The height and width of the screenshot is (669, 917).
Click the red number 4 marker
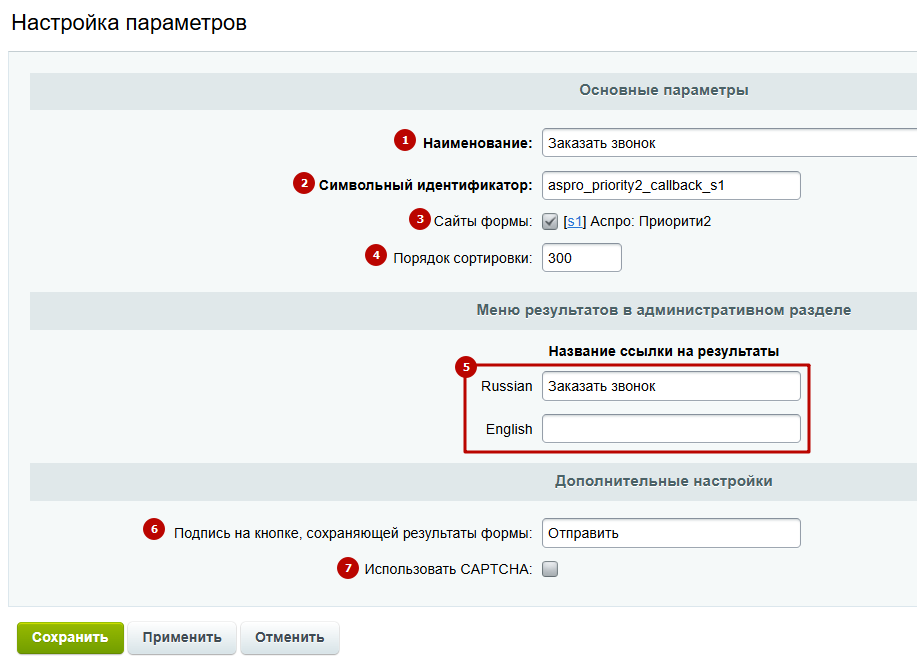tap(376, 255)
